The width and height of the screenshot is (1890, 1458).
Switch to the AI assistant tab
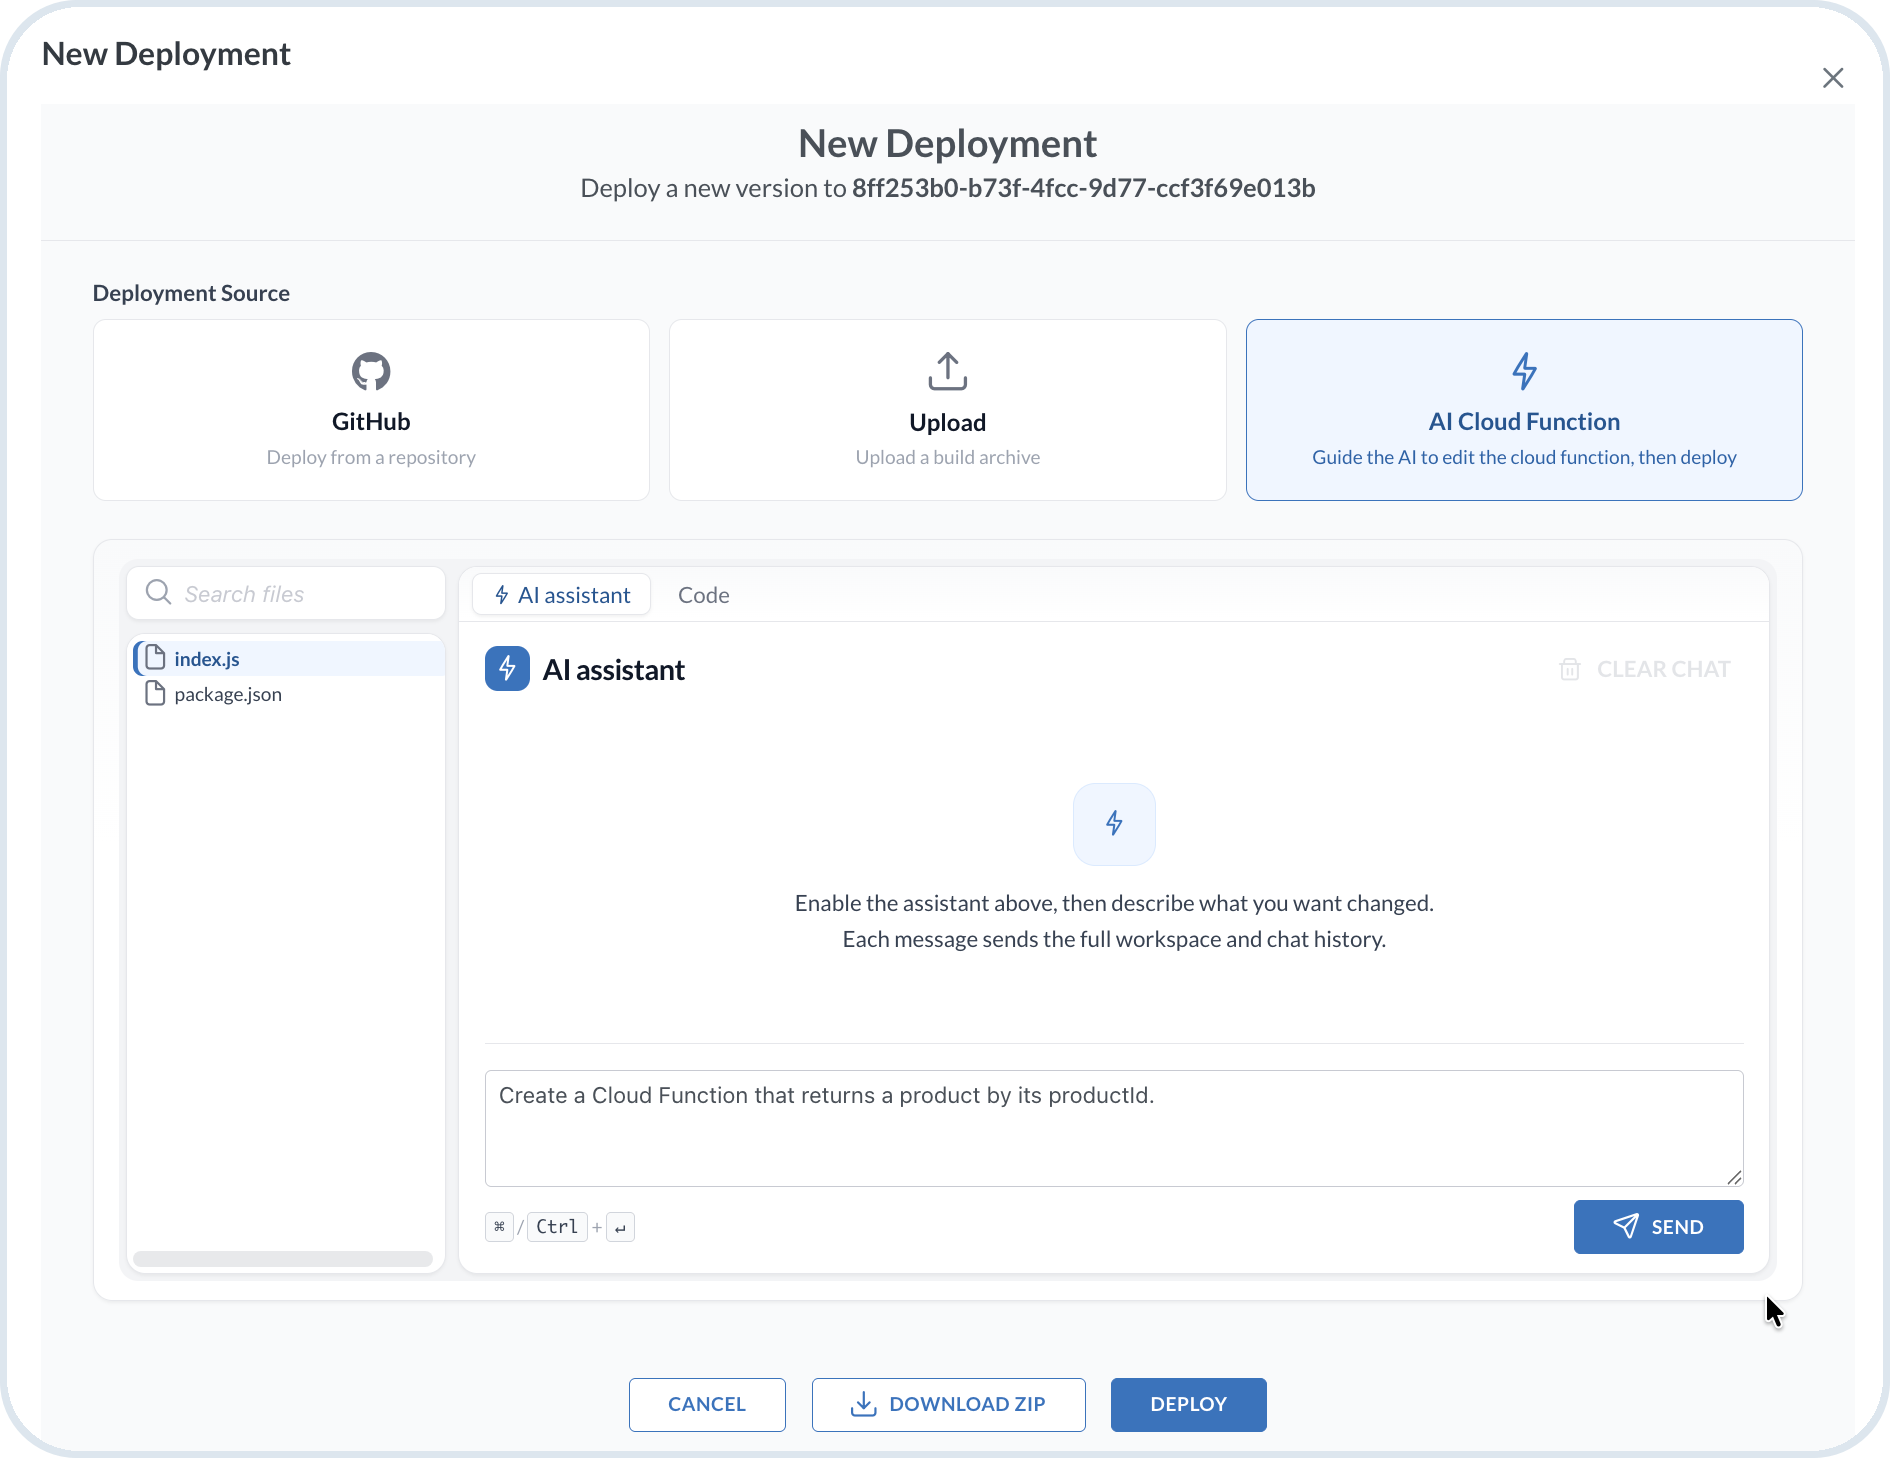[562, 595]
